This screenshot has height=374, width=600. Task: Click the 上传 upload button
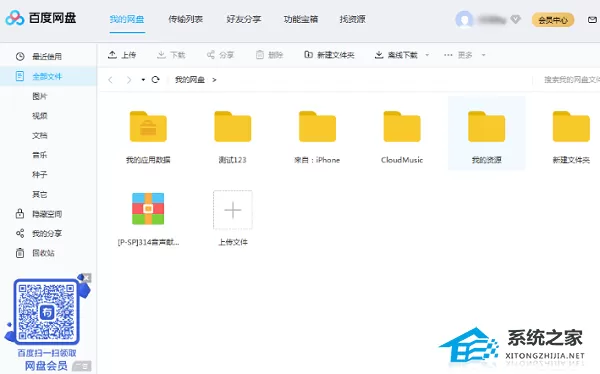click(122, 55)
